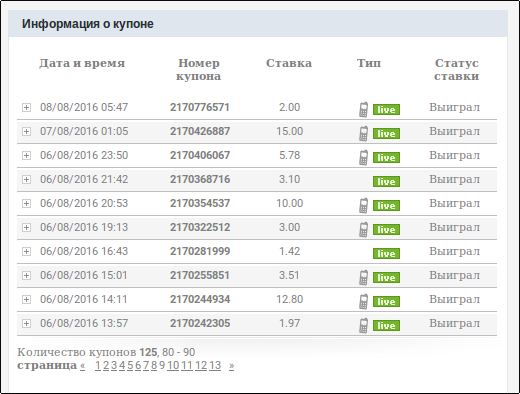
Task: Open pagination page 1
Action: point(98,366)
